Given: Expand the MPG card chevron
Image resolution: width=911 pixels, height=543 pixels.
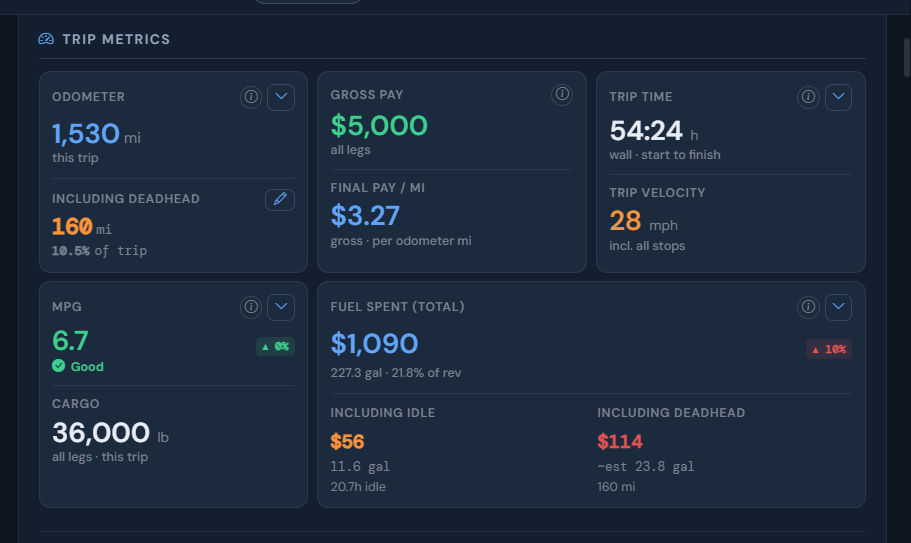Looking at the screenshot, I should [x=281, y=307].
